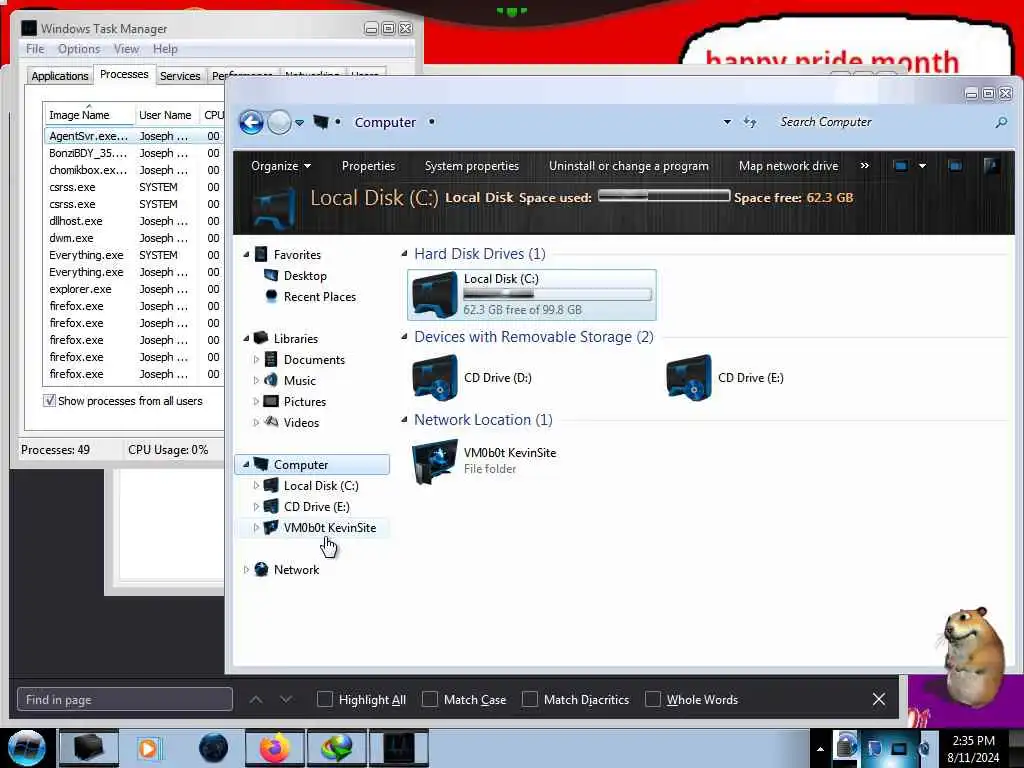
Task: Select Local Disk (C:) drive tile
Action: tap(532, 295)
